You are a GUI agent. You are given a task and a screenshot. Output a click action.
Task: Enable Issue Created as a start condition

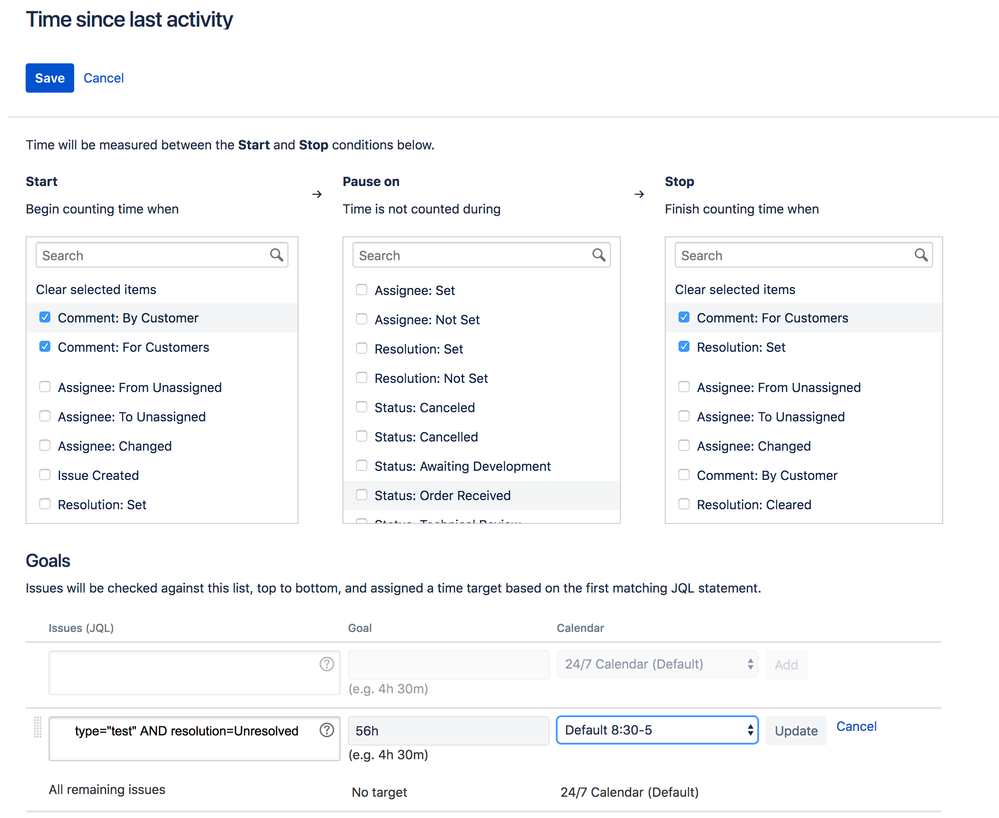45,475
